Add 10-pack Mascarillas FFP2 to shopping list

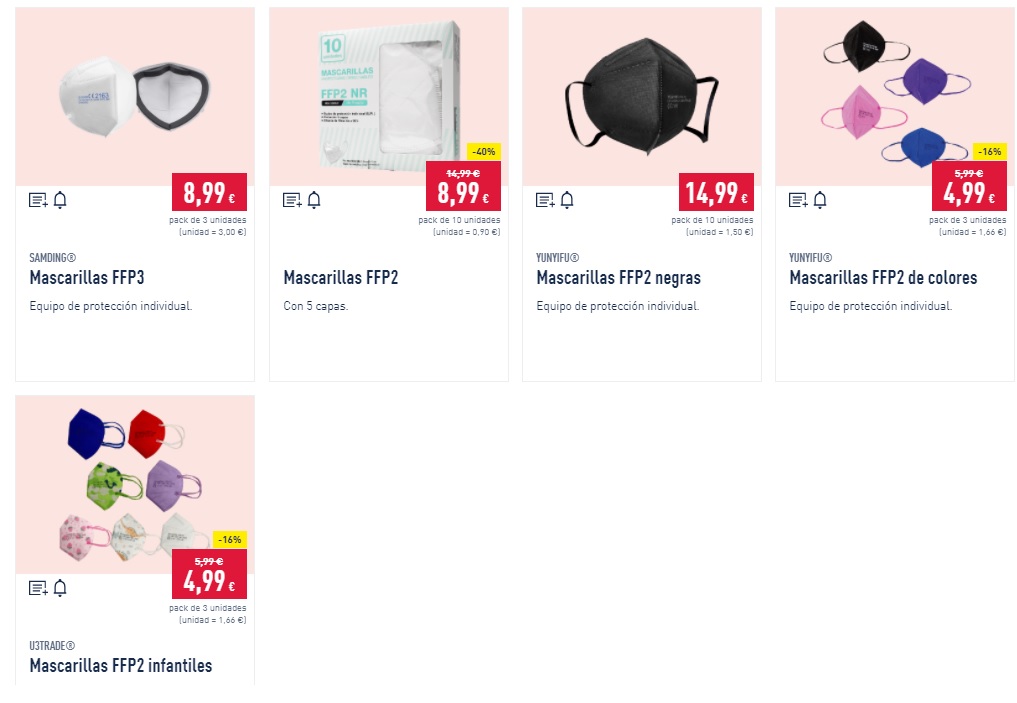(293, 200)
